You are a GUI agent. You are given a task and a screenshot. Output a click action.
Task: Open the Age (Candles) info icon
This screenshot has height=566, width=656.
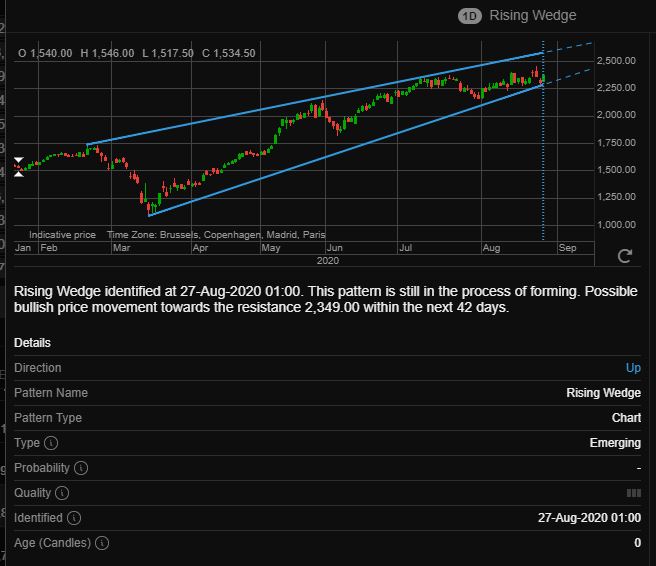click(102, 543)
